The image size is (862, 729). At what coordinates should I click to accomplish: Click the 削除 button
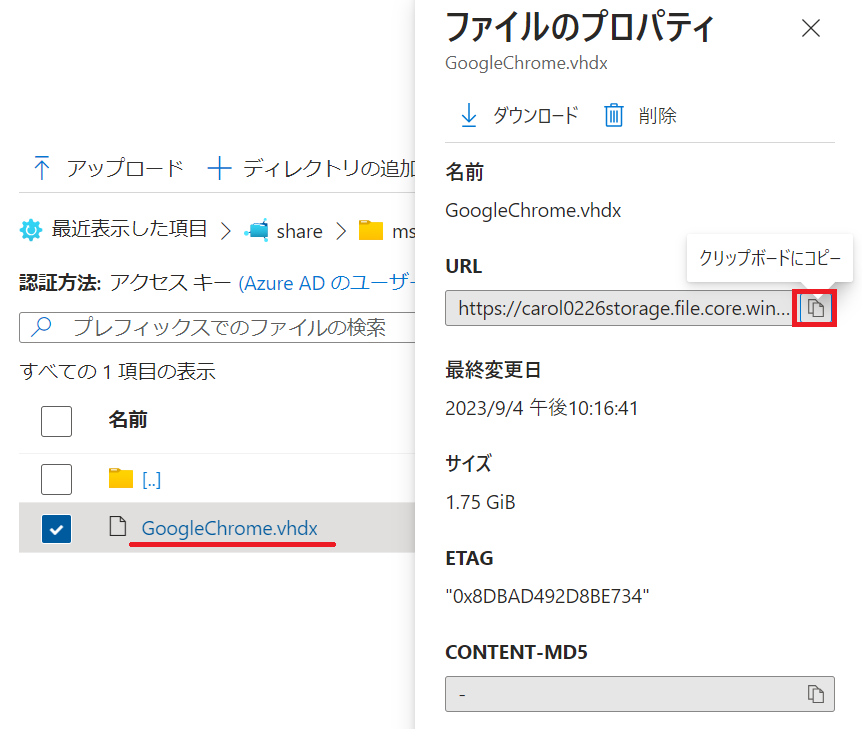pyautogui.click(x=640, y=115)
